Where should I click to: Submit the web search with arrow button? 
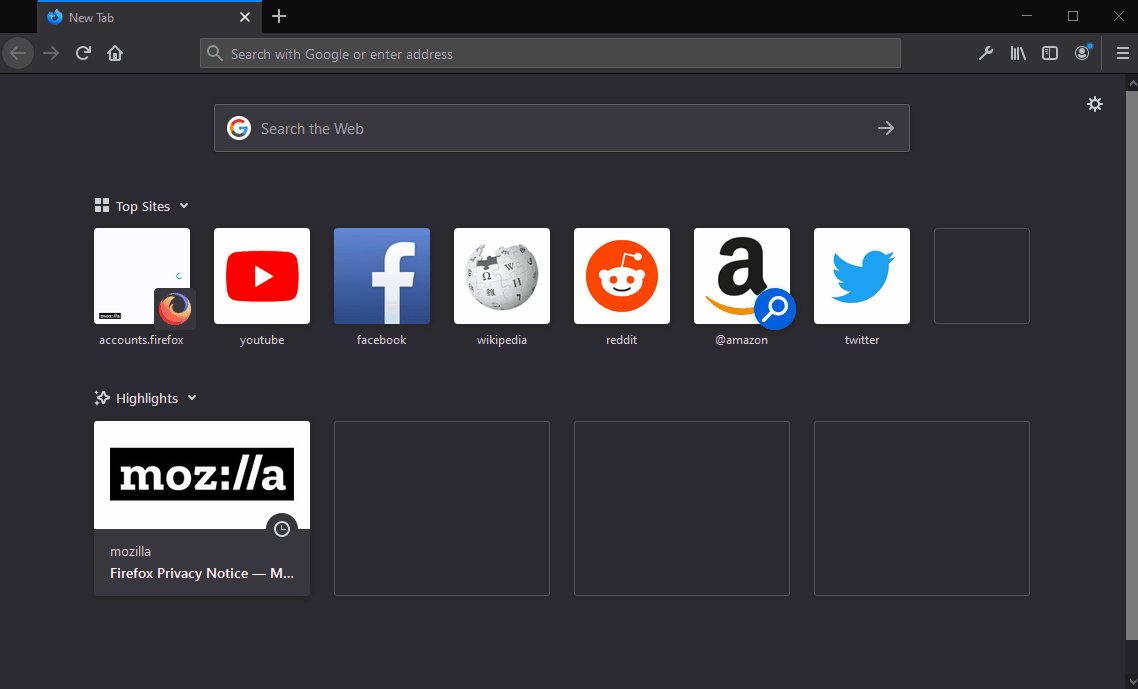point(885,128)
